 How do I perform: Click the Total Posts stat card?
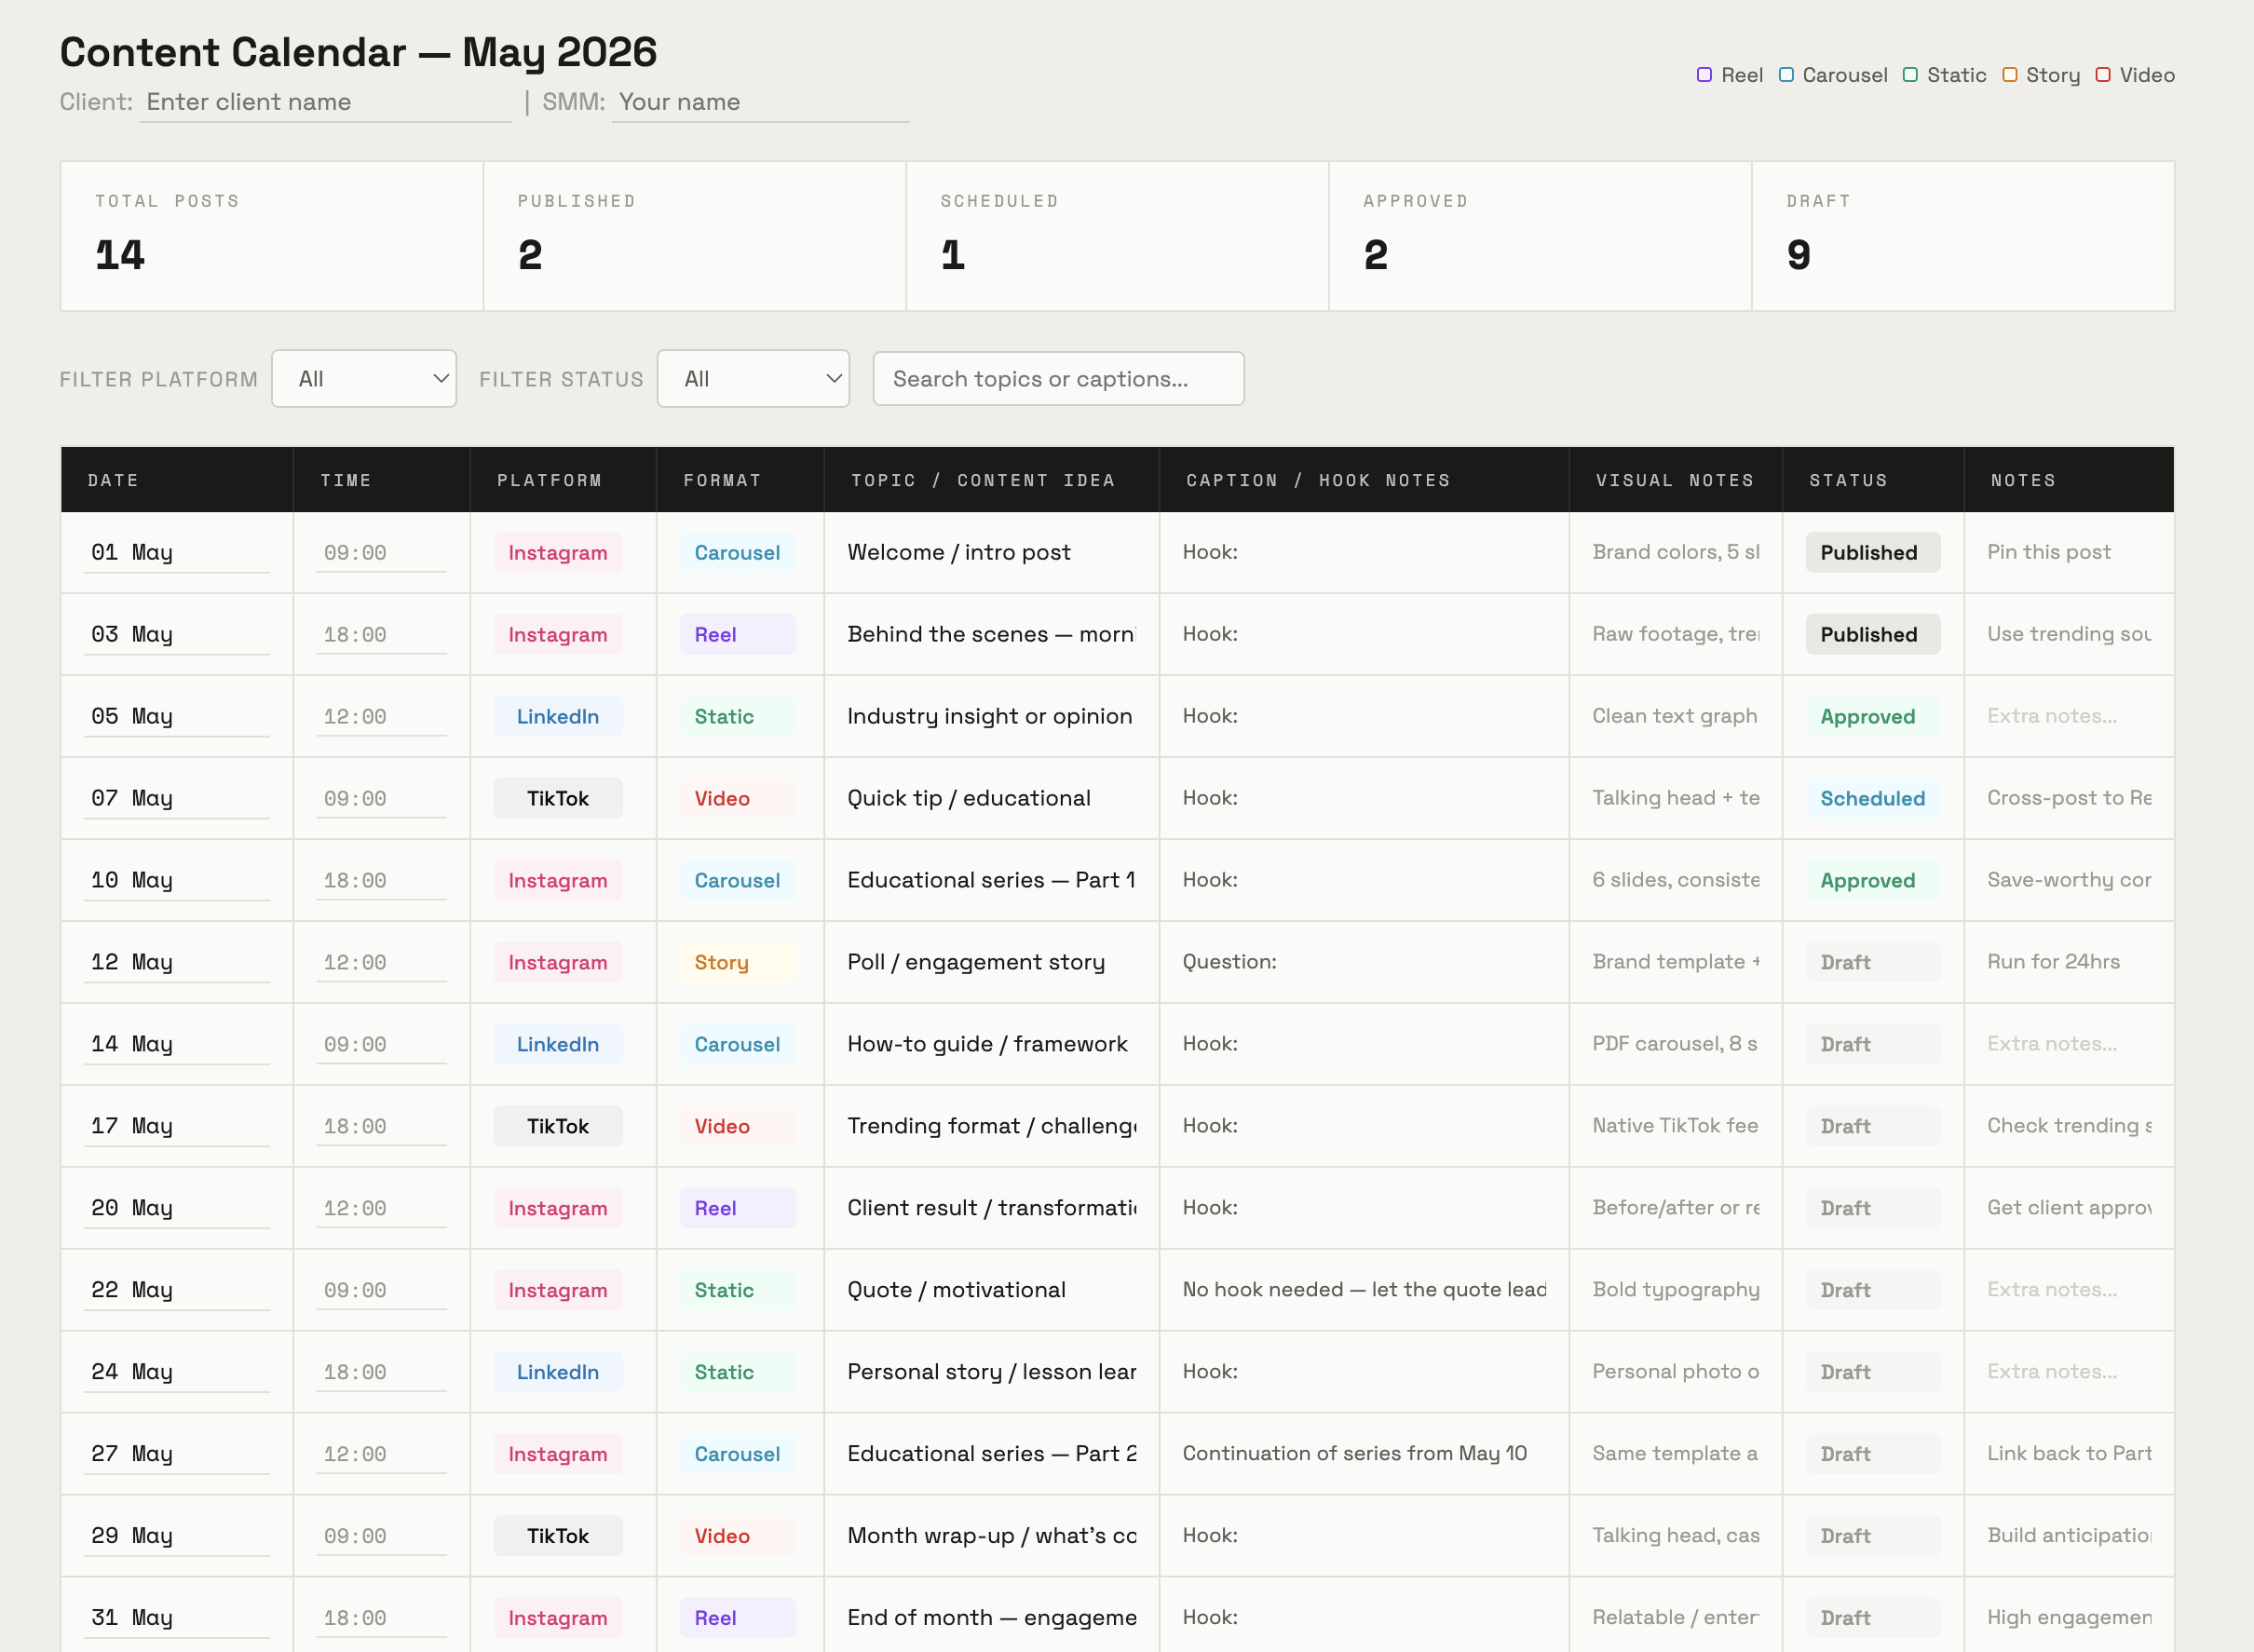click(272, 236)
